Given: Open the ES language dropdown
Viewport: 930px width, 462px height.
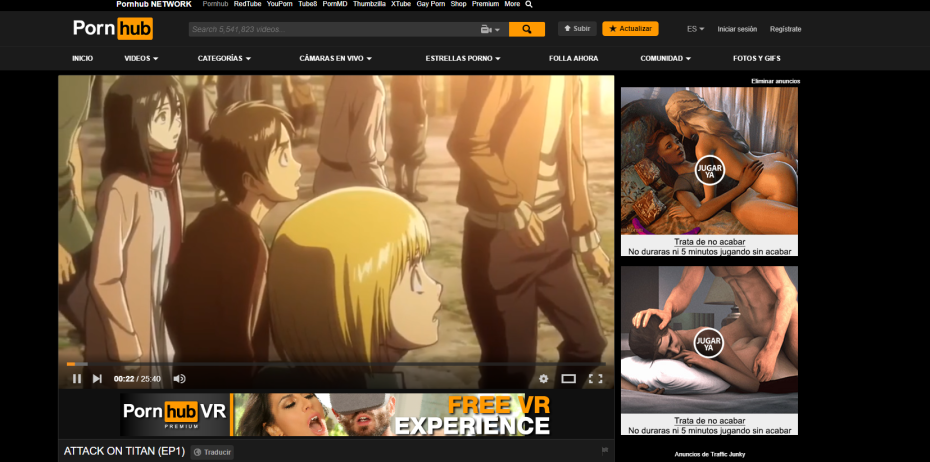Looking at the screenshot, I should (695, 29).
